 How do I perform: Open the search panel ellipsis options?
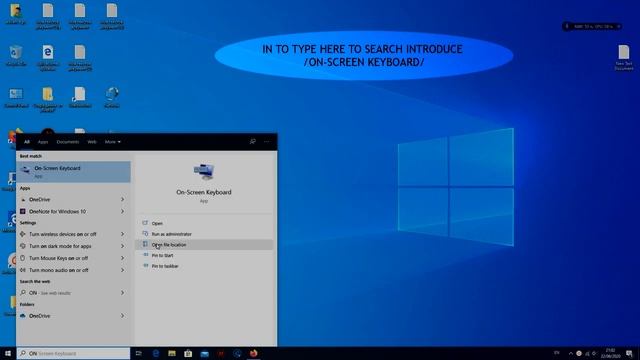(x=267, y=142)
